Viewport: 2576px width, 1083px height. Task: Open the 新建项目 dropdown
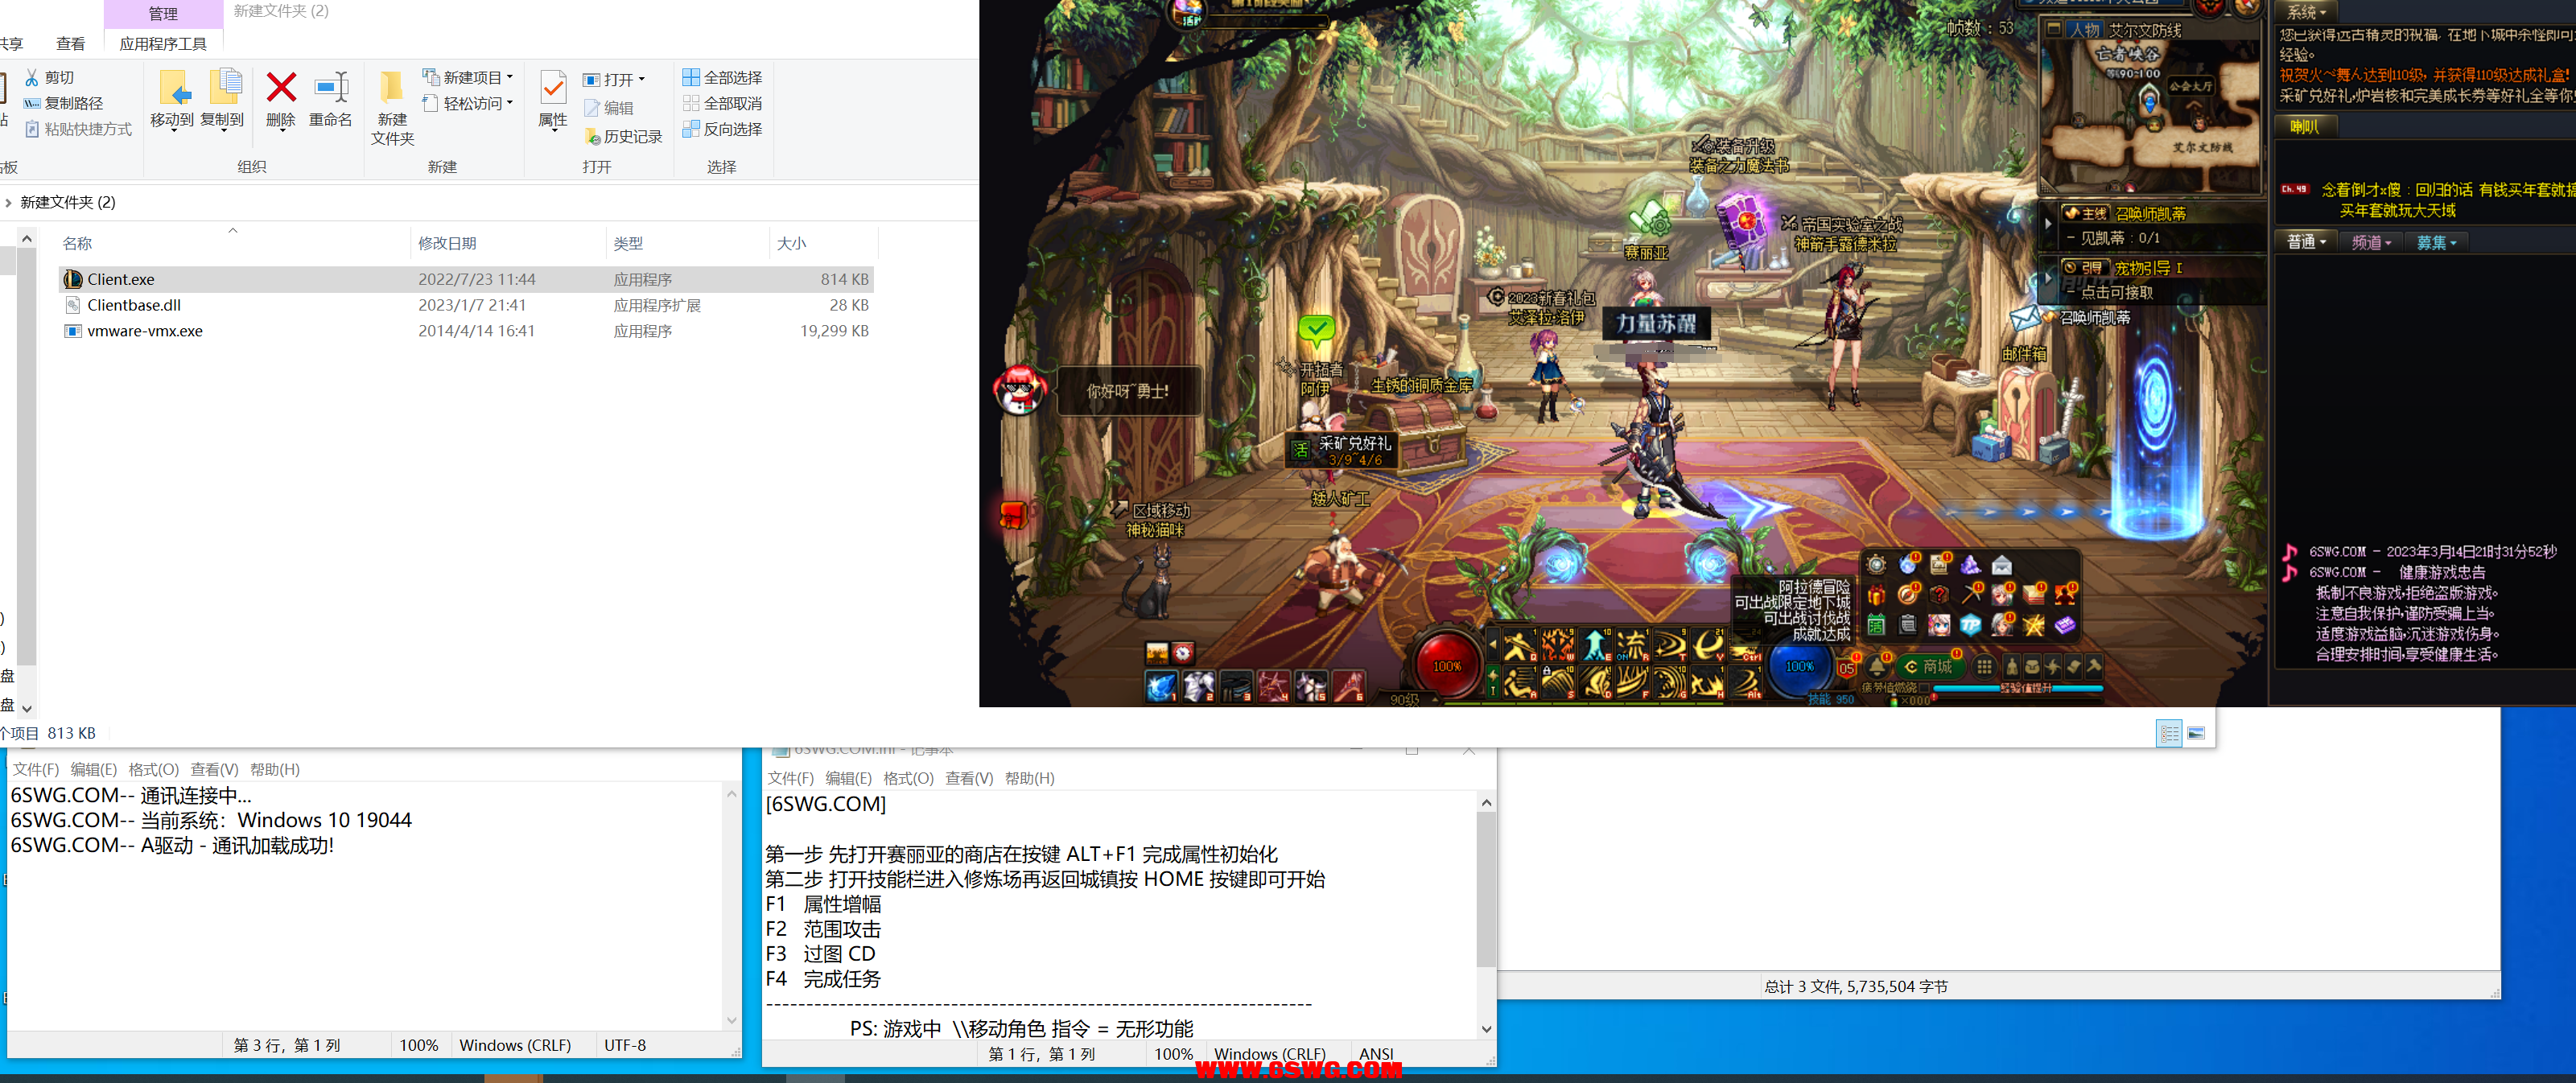(468, 77)
